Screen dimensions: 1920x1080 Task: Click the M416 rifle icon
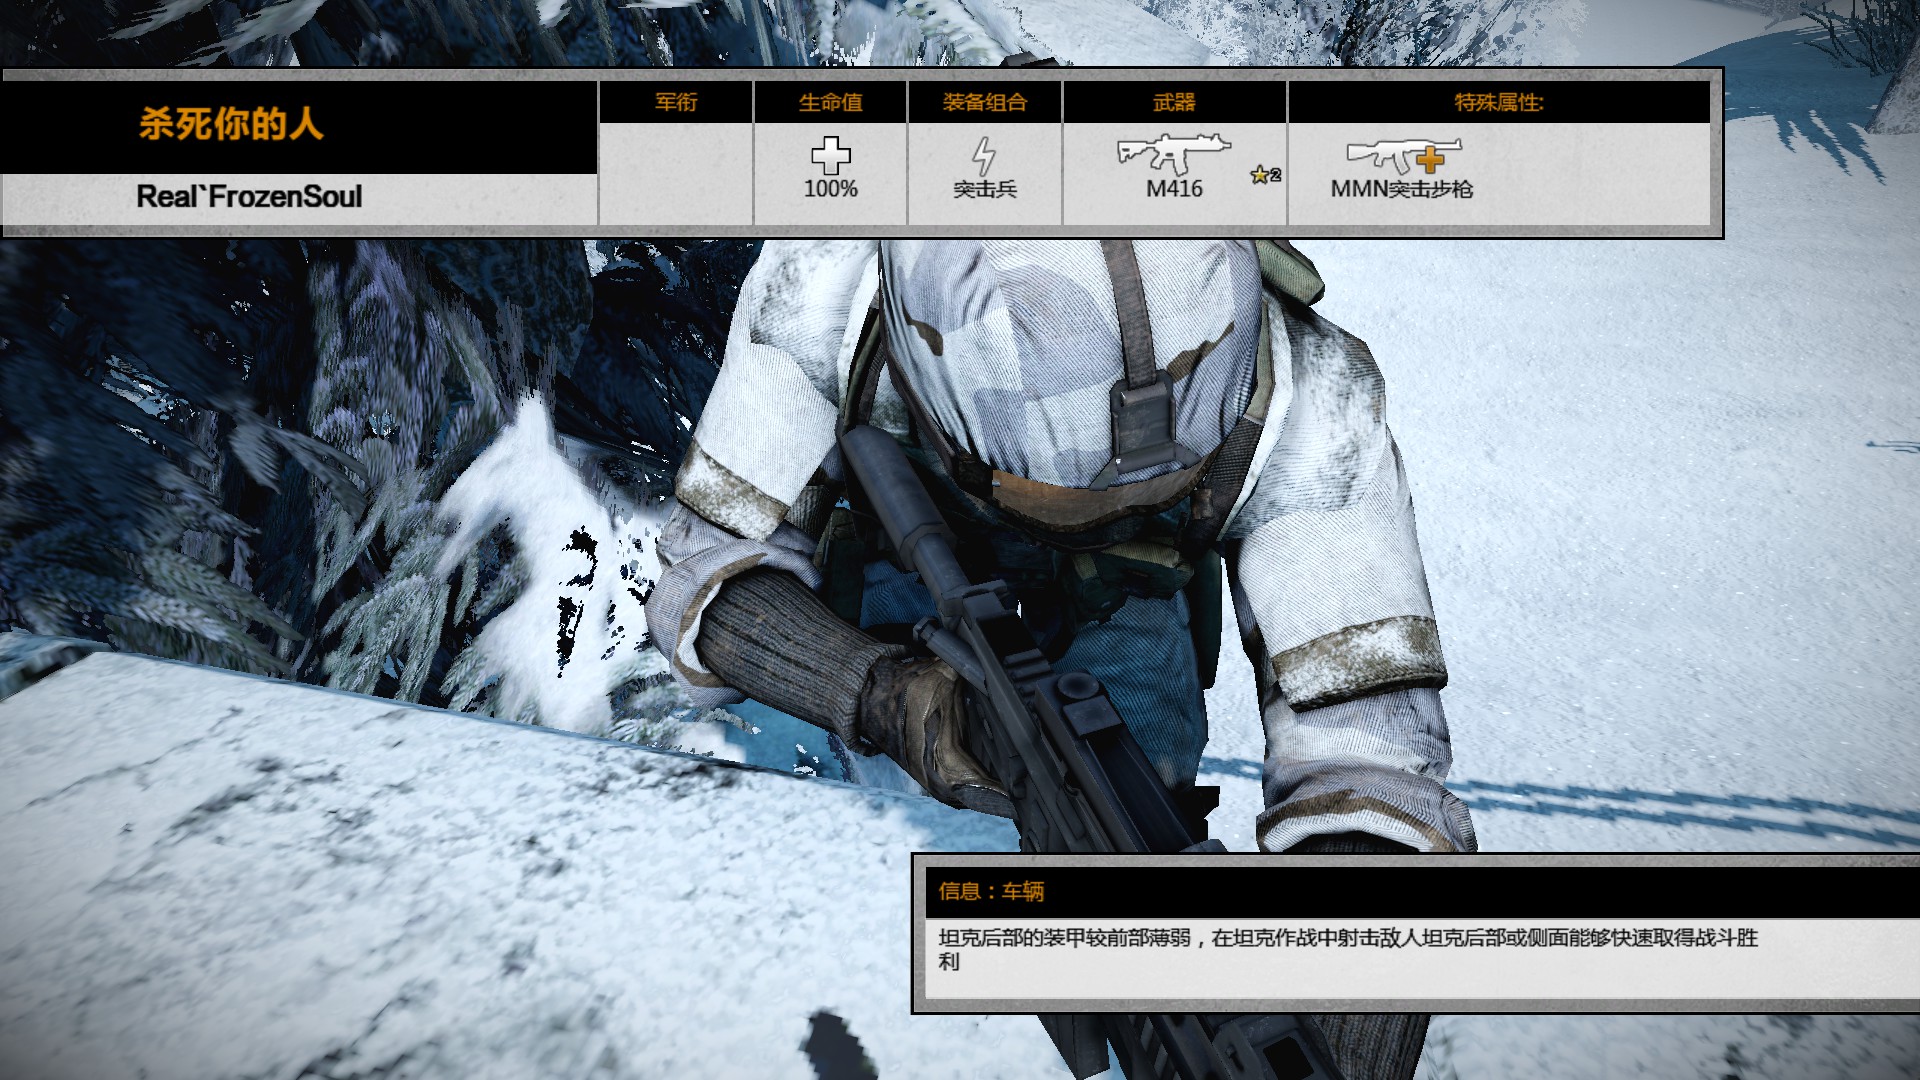(x=1173, y=154)
